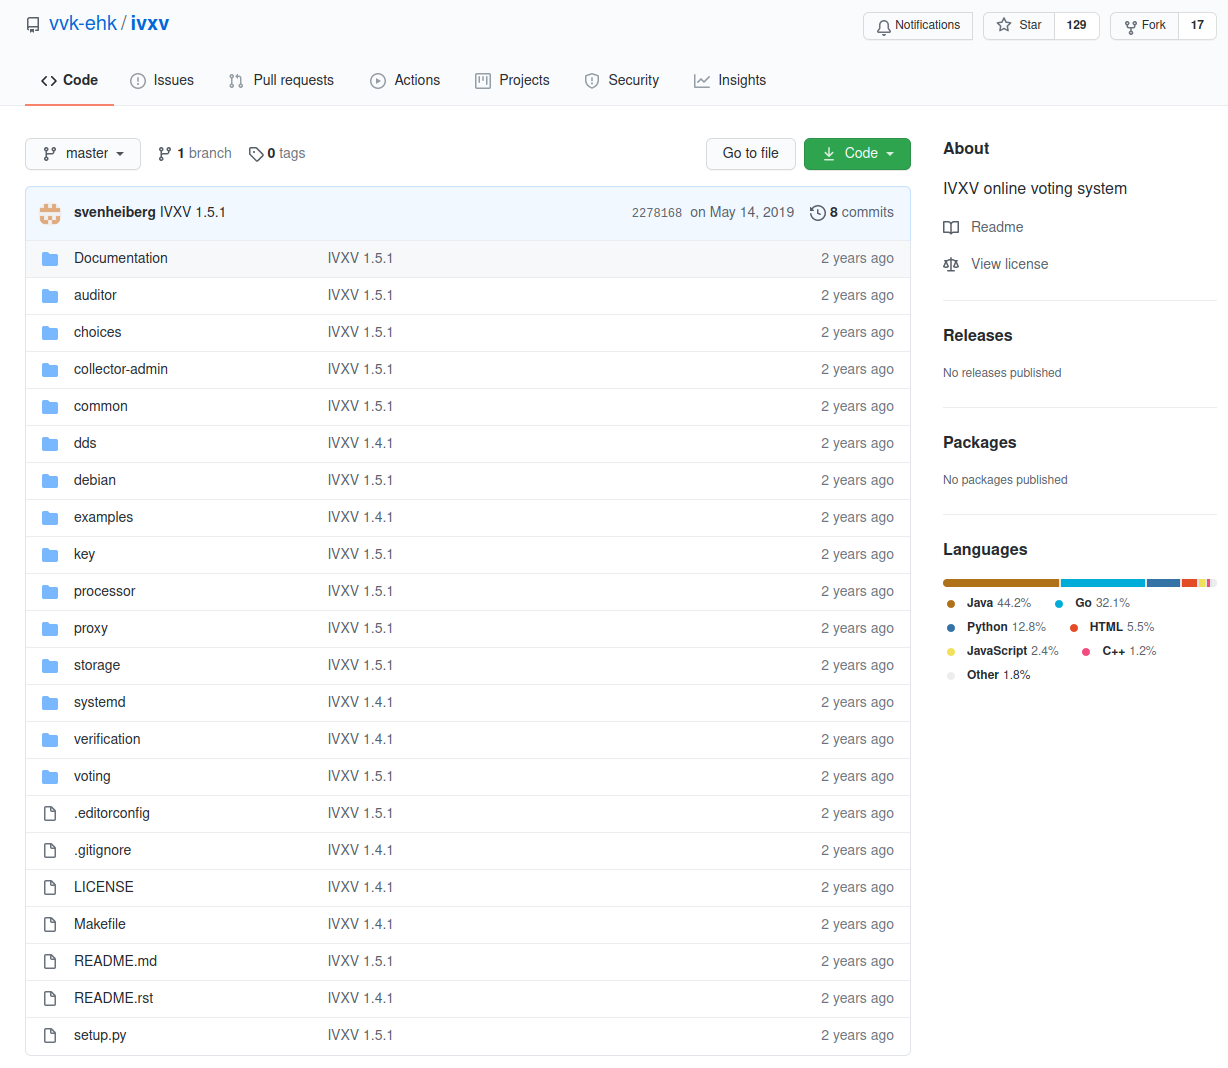This screenshot has height=1068, width=1228.
Task: Click the LICENSE file icon
Action: 50,888
